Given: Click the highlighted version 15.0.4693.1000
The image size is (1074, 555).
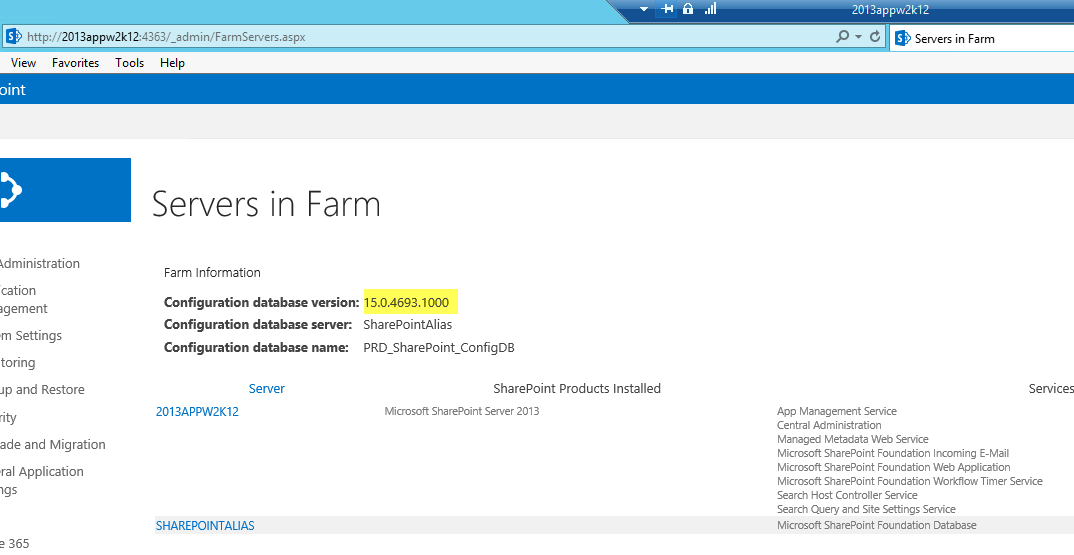Looking at the screenshot, I should pyautogui.click(x=406, y=302).
